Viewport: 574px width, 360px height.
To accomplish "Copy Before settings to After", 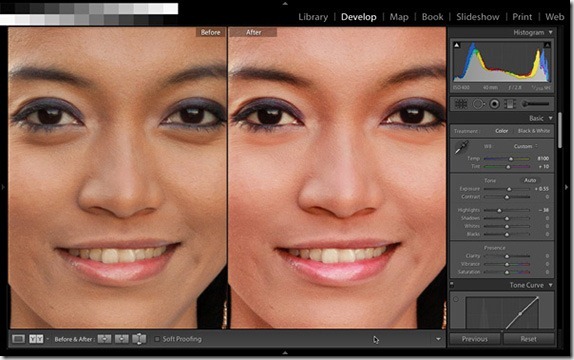I will (x=104, y=339).
